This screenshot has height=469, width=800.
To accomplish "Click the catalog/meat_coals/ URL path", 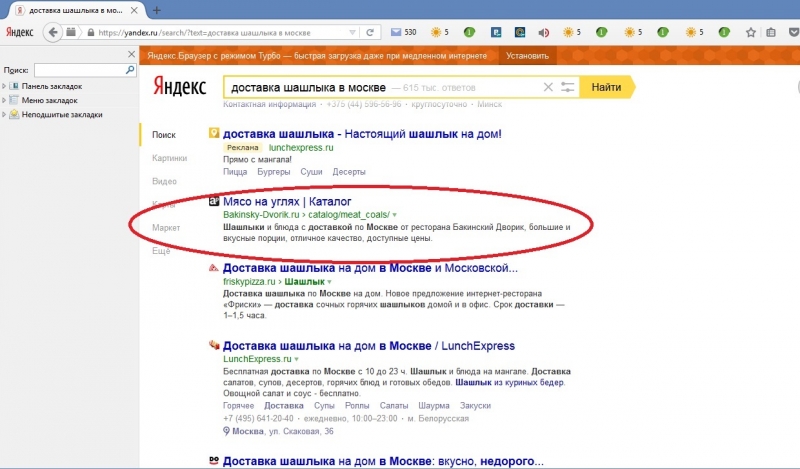I will pyautogui.click(x=349, y=215).
